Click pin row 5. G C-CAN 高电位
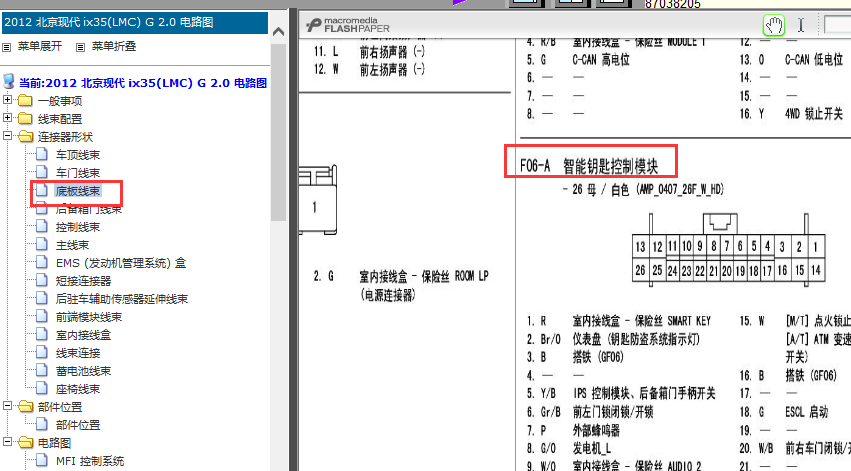 pyautogui.click(x=577, y=60)
